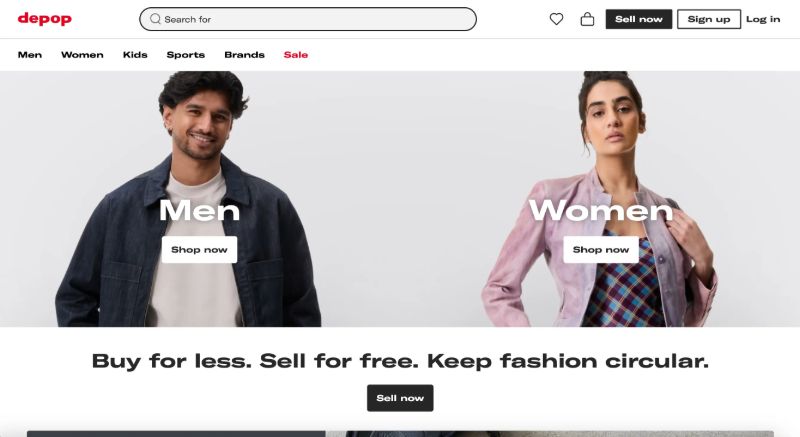
Task: Select the Sports navigation item
Action: (186, 55)
